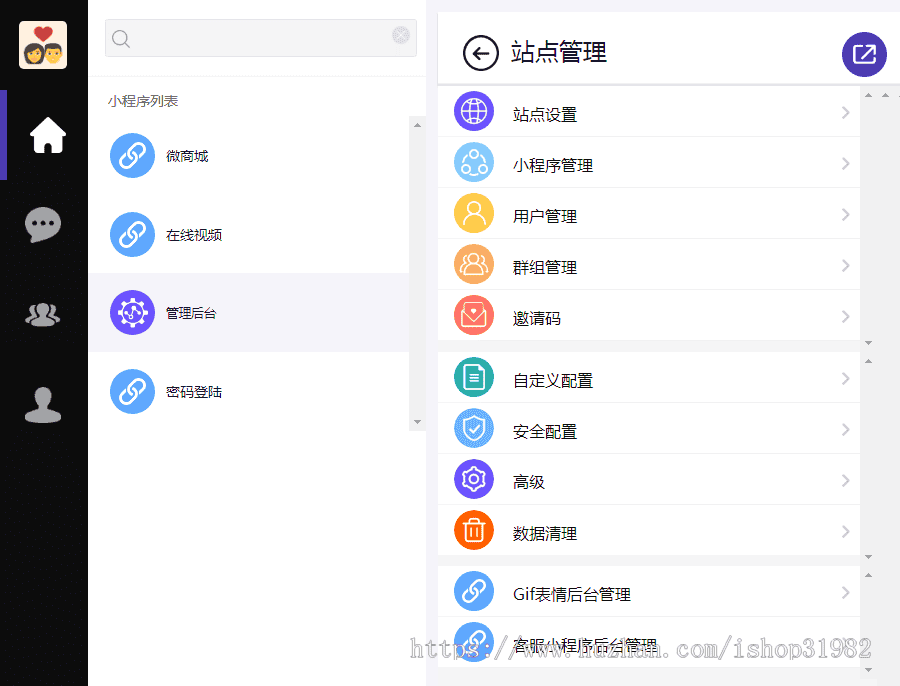Click the first settings group scrollbar down arrow
Screen dimensions: 900x686
point(868,343)
